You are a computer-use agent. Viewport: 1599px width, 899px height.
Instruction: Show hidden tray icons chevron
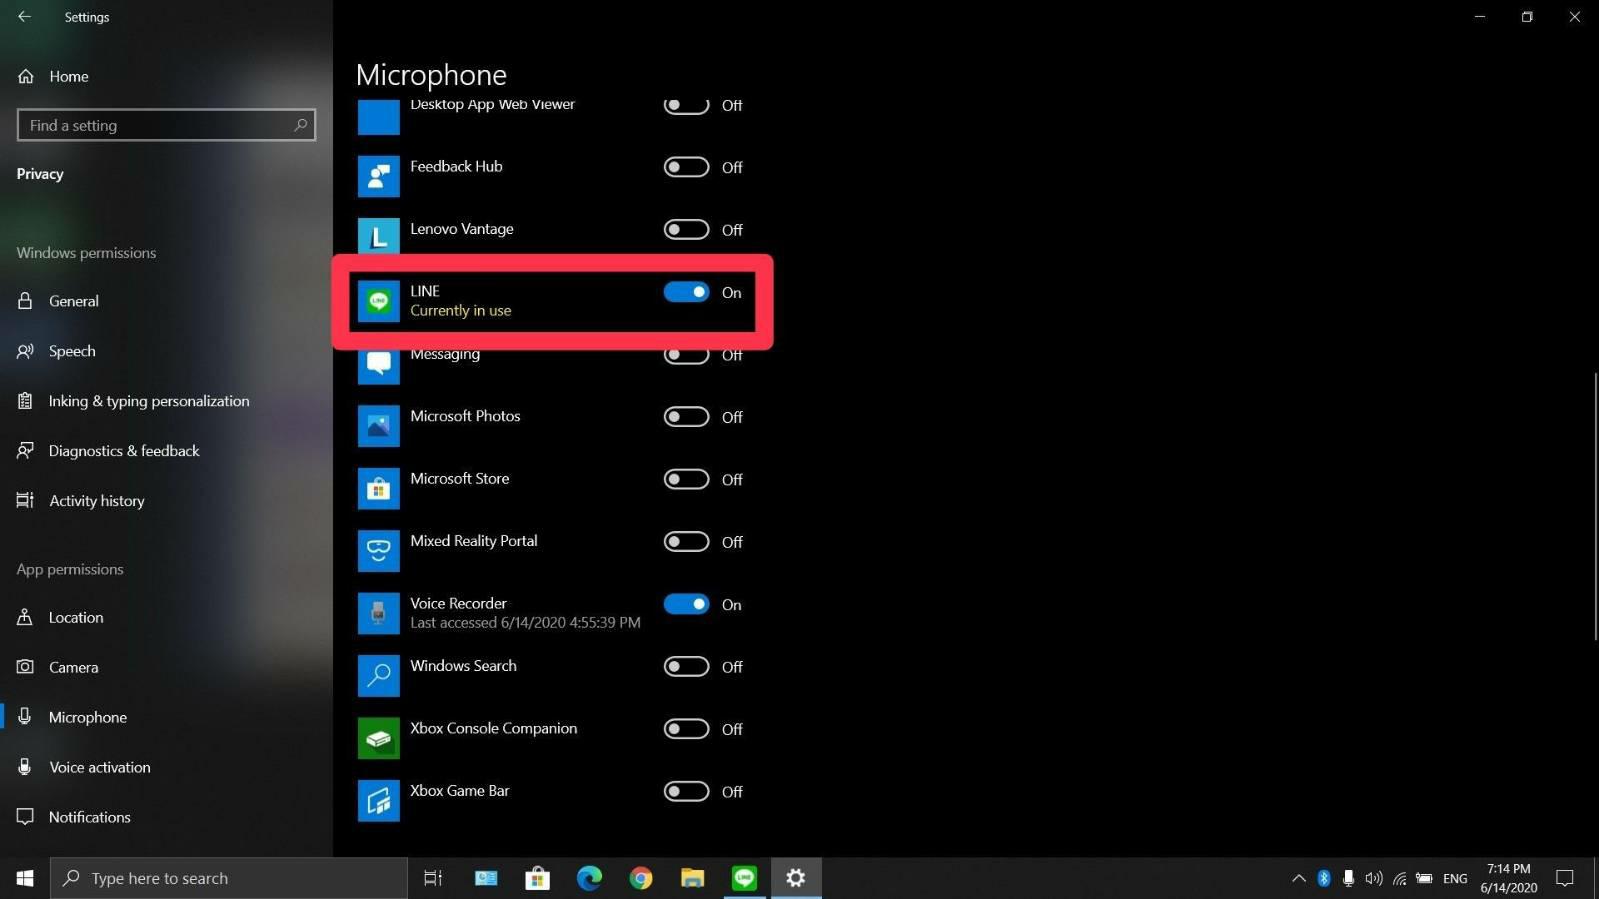click(1298, 878)
